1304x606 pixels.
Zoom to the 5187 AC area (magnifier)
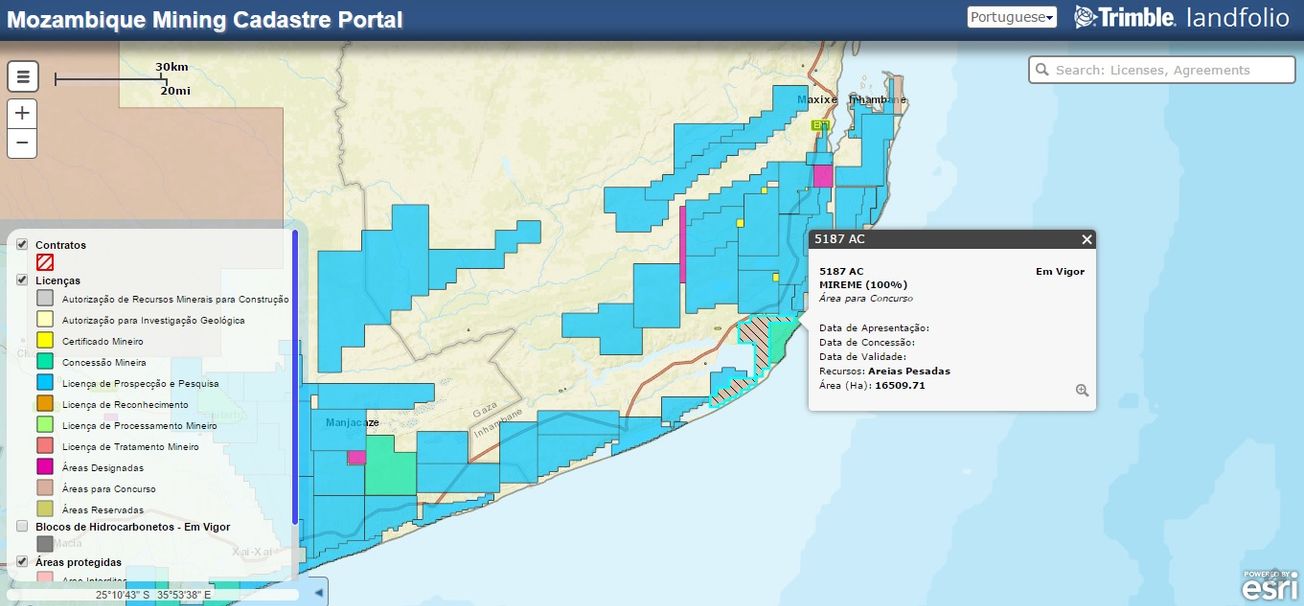(1082, 390)
